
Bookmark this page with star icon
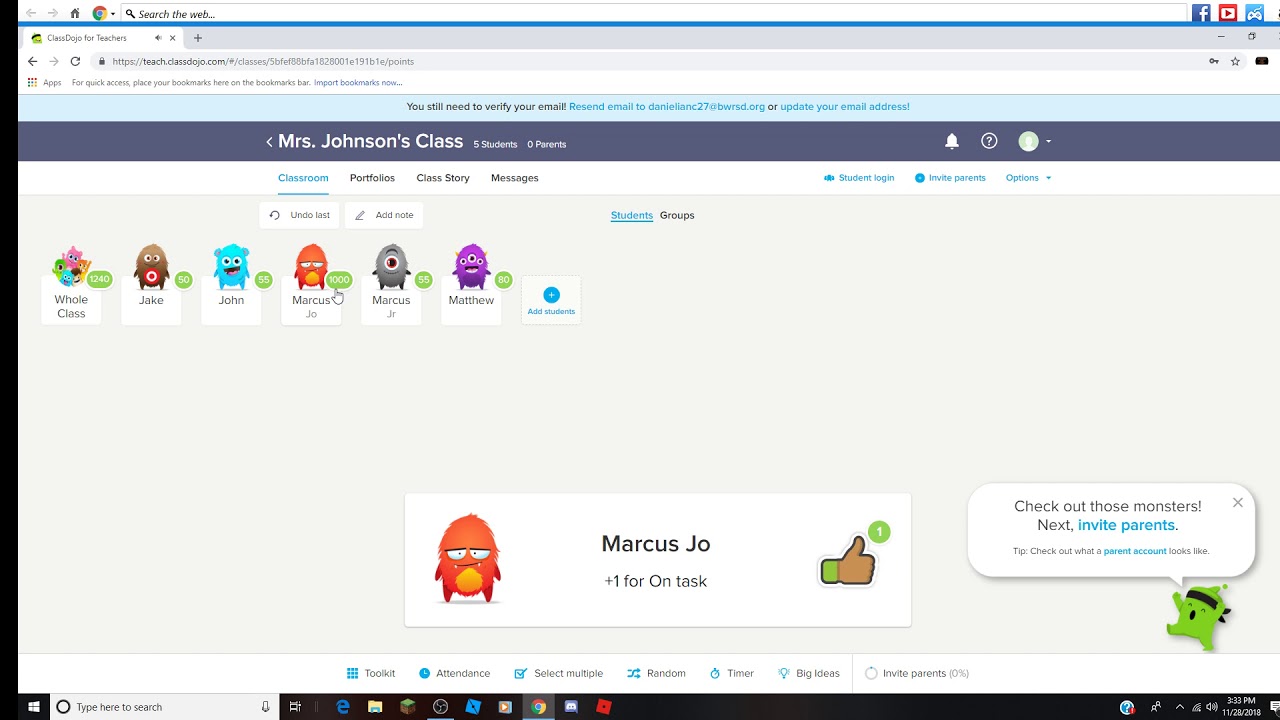(1235, 61)
